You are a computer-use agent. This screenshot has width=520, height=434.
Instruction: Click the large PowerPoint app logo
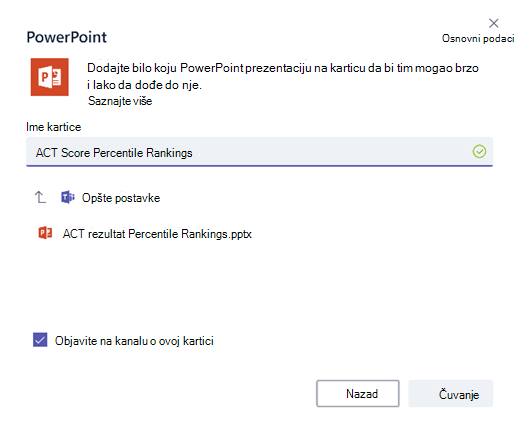[50, 77]
